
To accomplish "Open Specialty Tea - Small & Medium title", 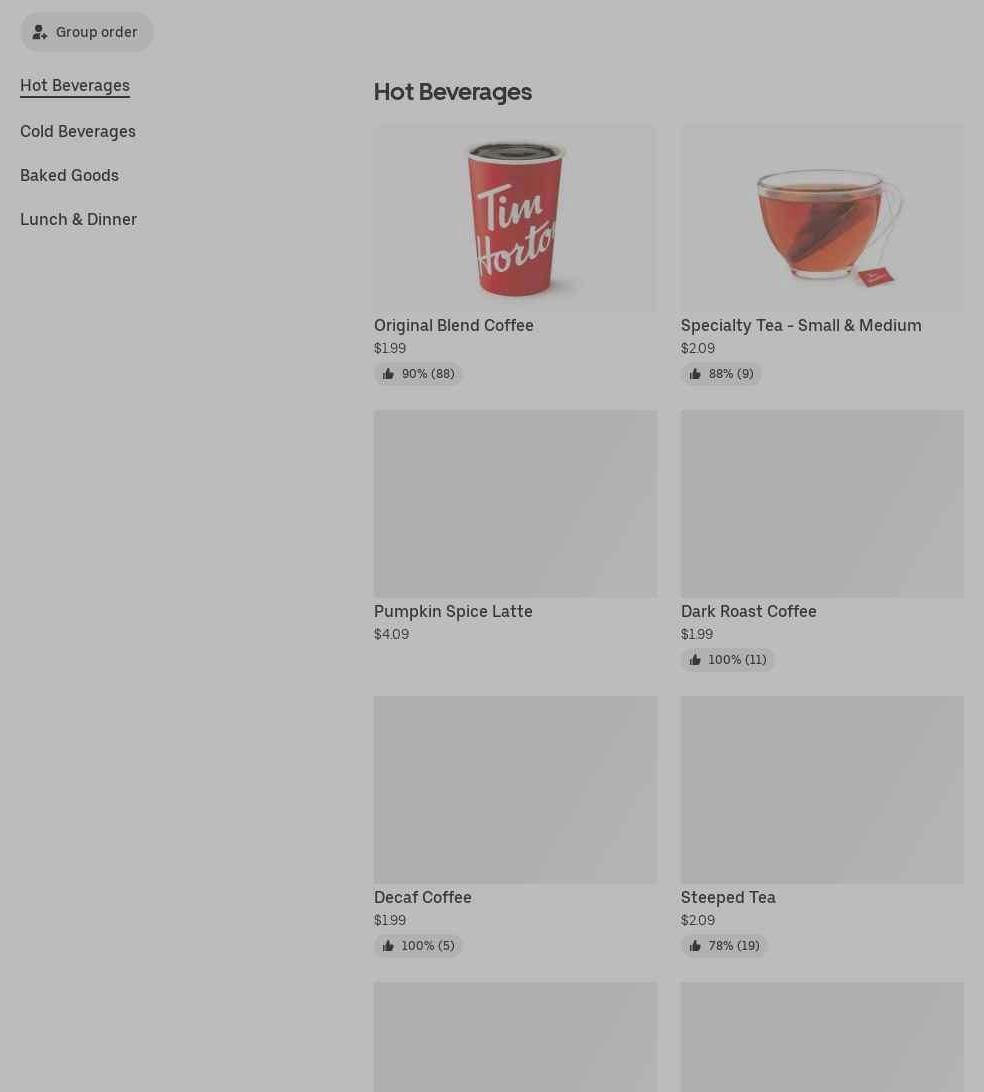I will pyautogui.click(x=802, y=325).
